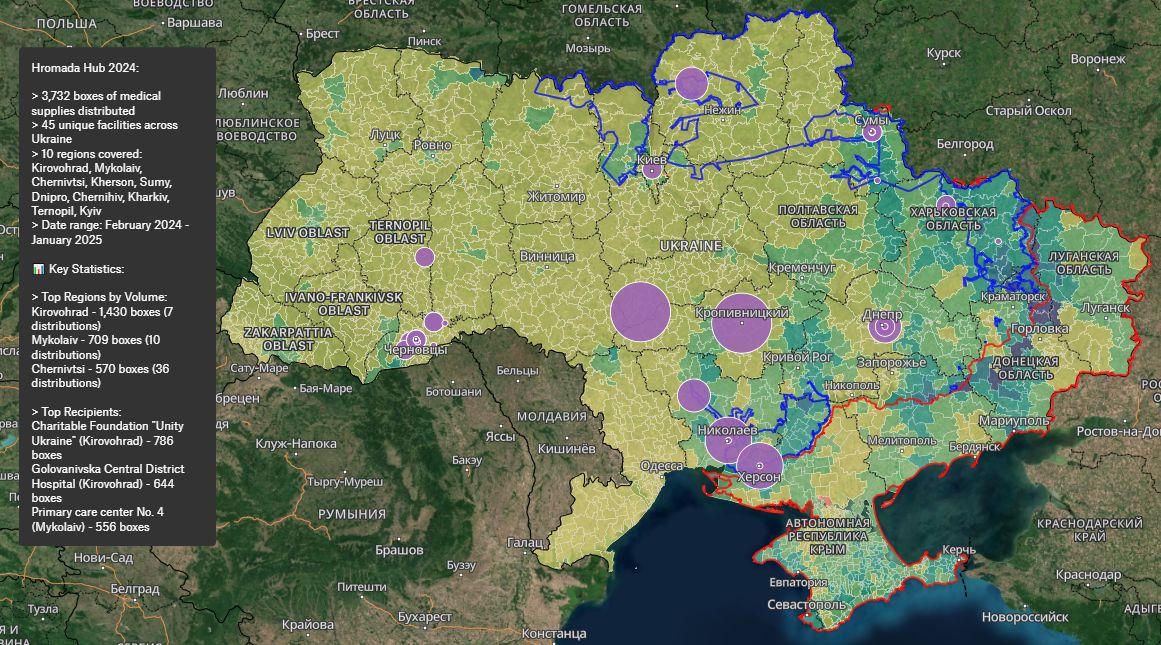Click the Брест city label
This screenshot has height=645, width=1161.
(x=322, y=33)
